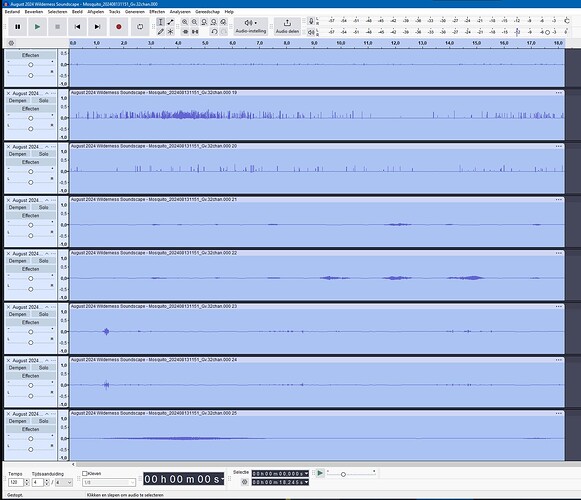Start playback with the green Play button
This screenshot has height=500, width=581.
tap(37, 27)
